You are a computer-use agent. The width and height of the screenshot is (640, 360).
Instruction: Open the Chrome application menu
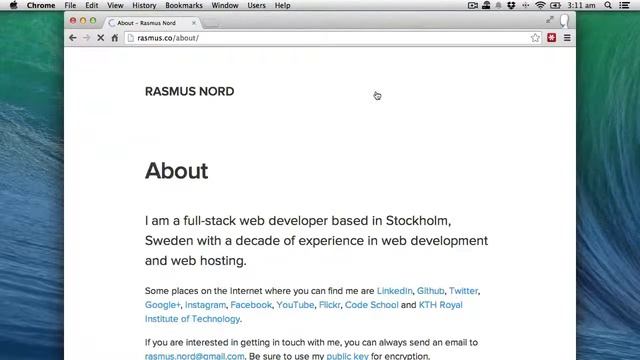pyautogui.click(x=41, y=5)
